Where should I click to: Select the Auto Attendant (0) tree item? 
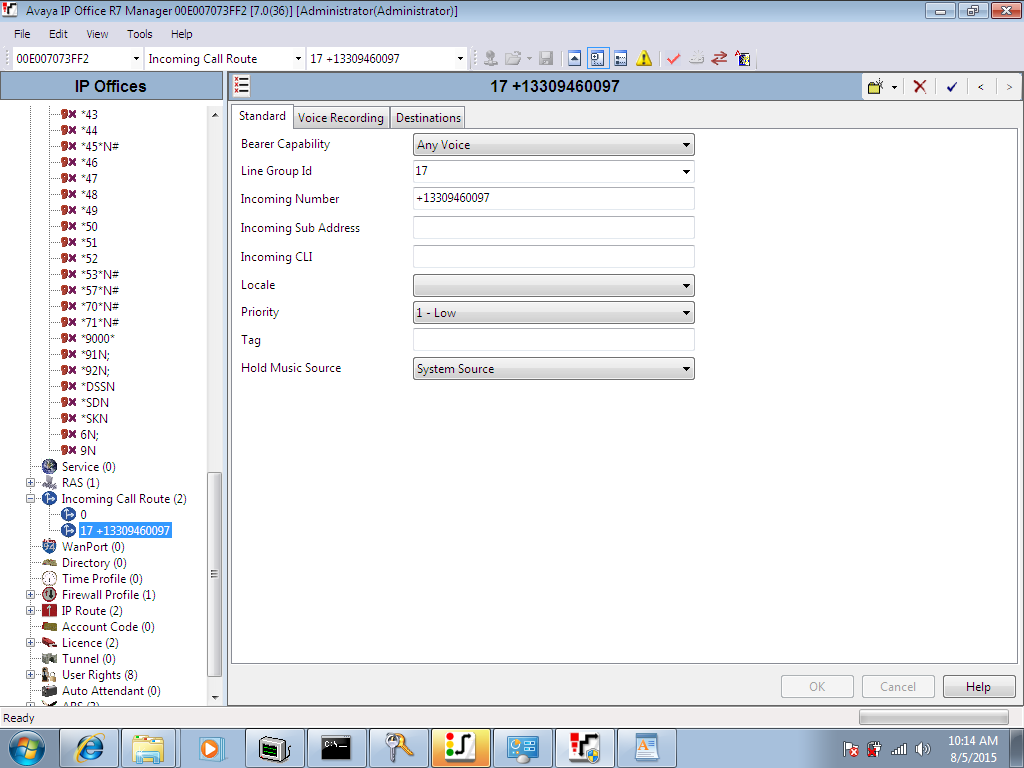click(x=111, y=691)
